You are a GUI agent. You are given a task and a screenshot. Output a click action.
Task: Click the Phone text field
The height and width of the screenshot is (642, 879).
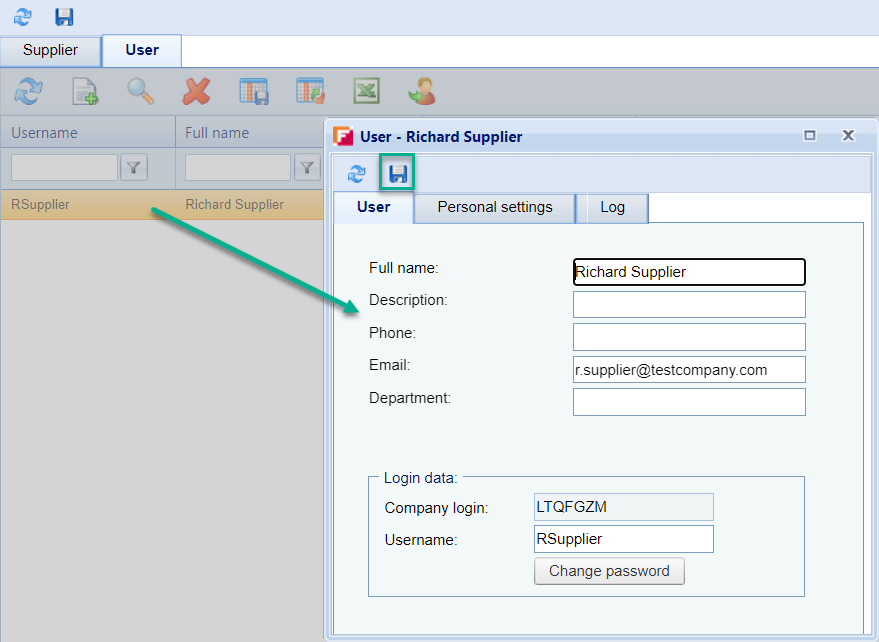click(x=688, y=337)
